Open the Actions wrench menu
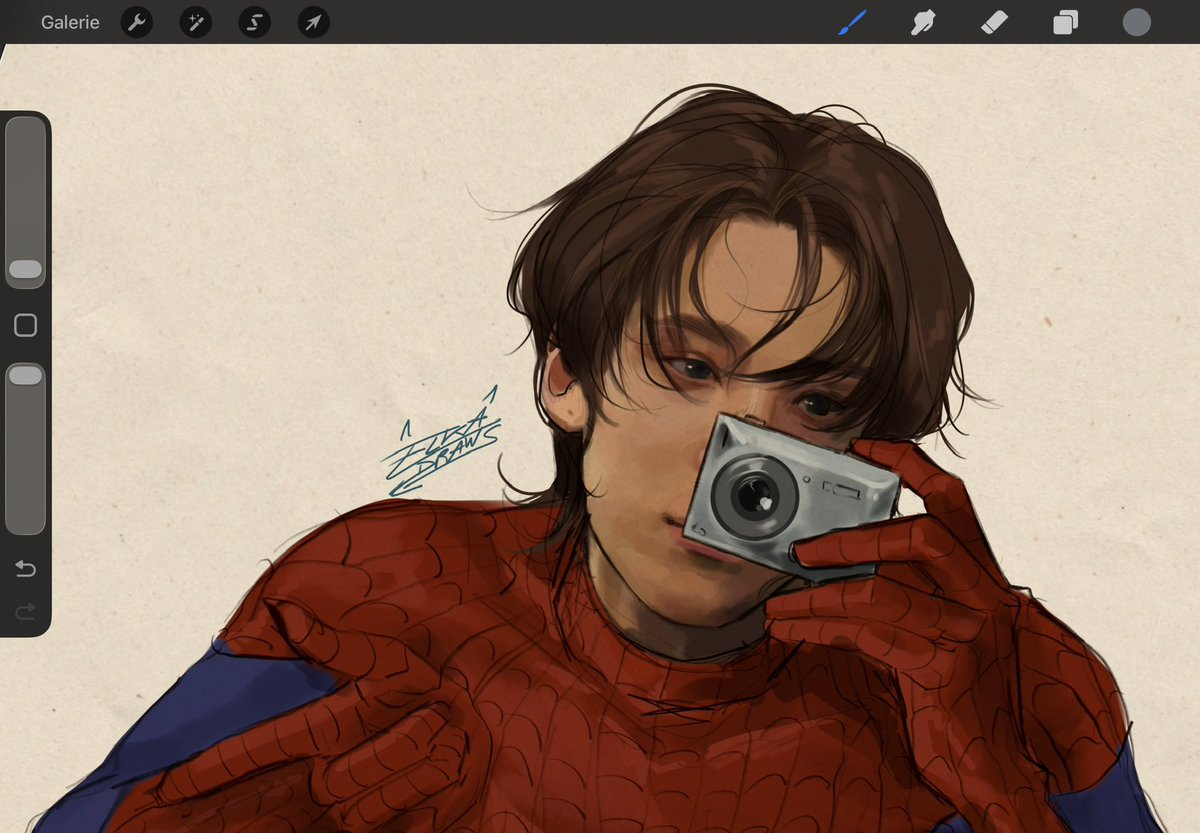This screenshot has height=833, width=1200. [137, 22]
